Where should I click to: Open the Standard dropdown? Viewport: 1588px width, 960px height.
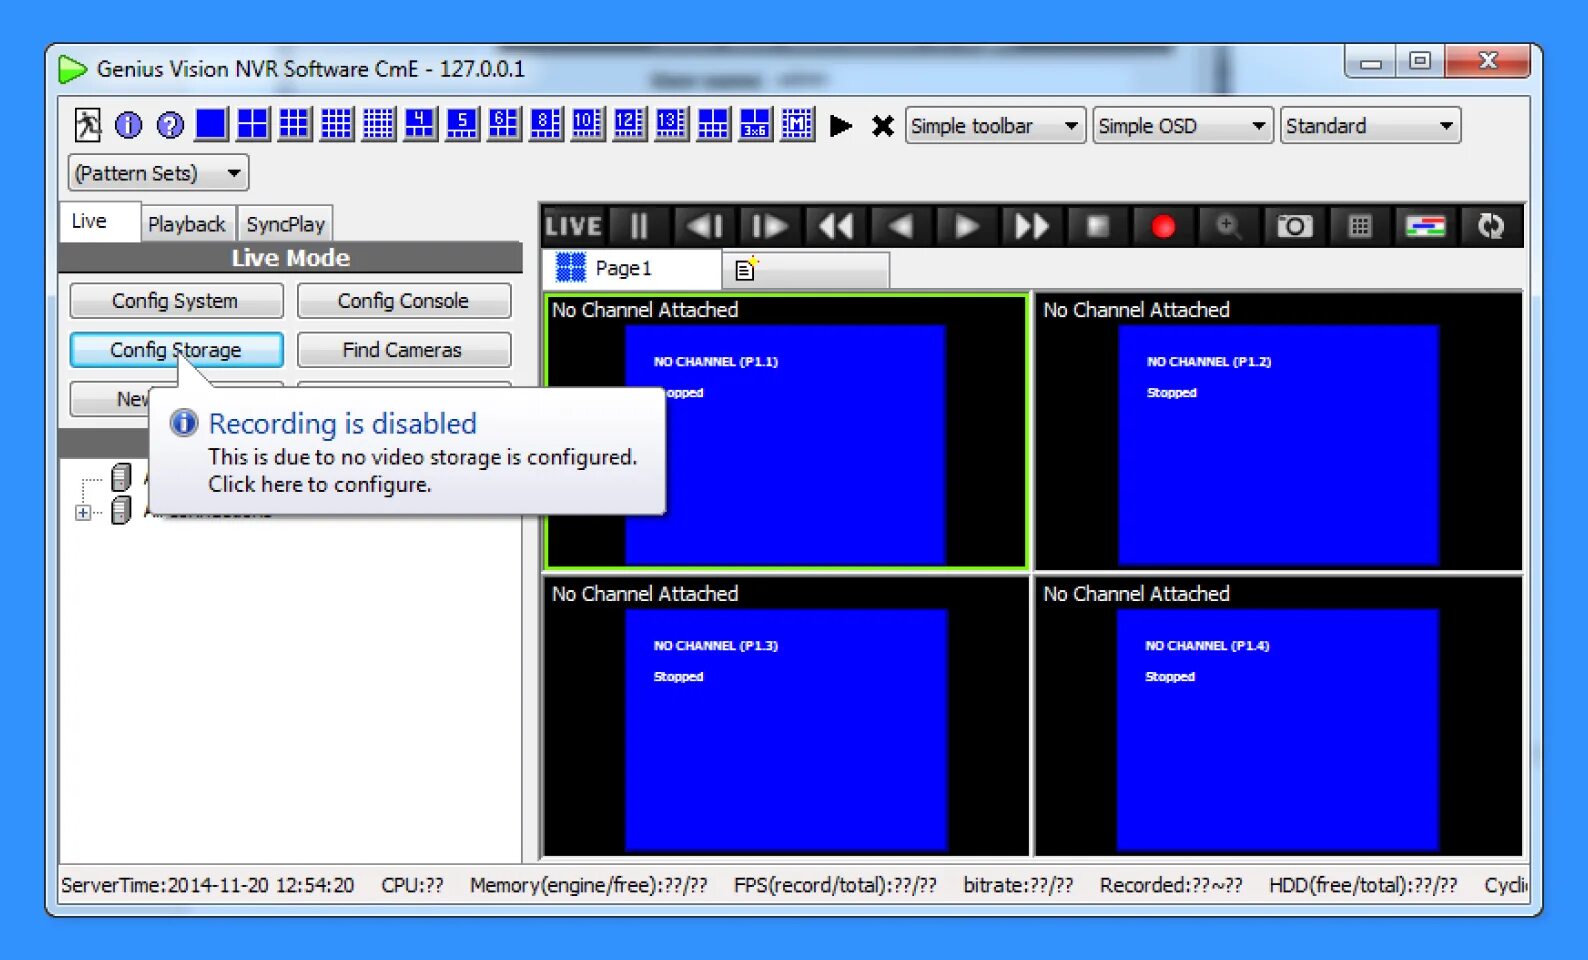click(1370, 126)
